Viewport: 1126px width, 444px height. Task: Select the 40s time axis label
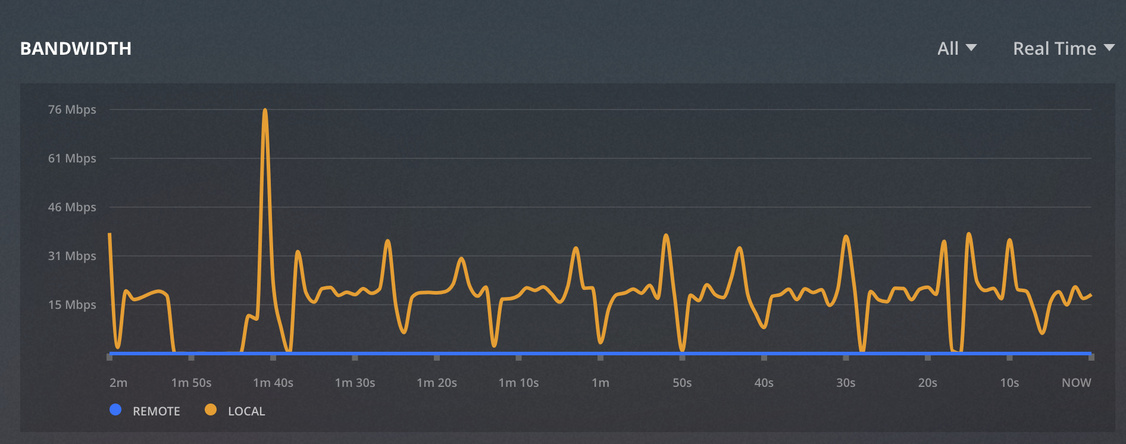pos(764,383)
